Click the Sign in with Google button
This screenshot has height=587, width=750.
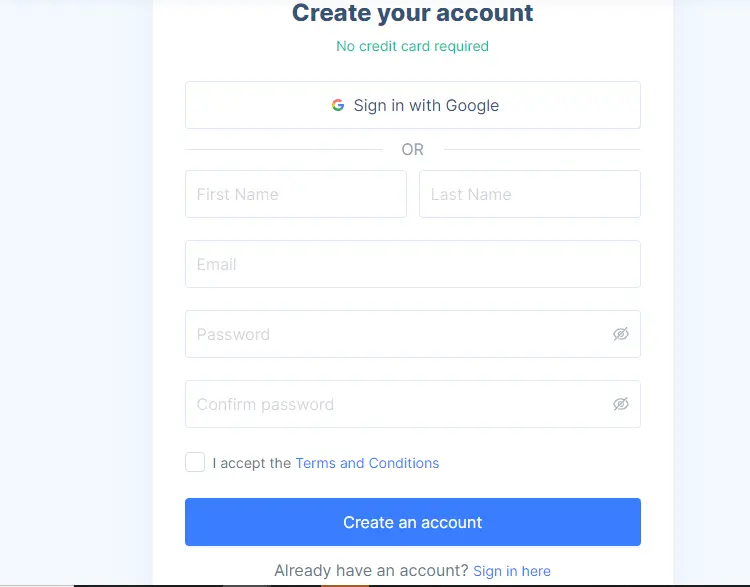click(413, 105)
